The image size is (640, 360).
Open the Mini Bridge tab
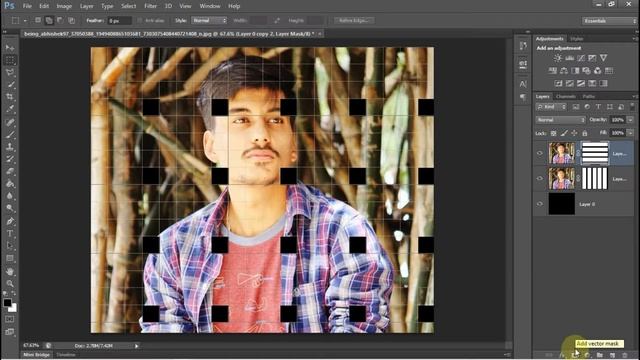coord(36,355)
